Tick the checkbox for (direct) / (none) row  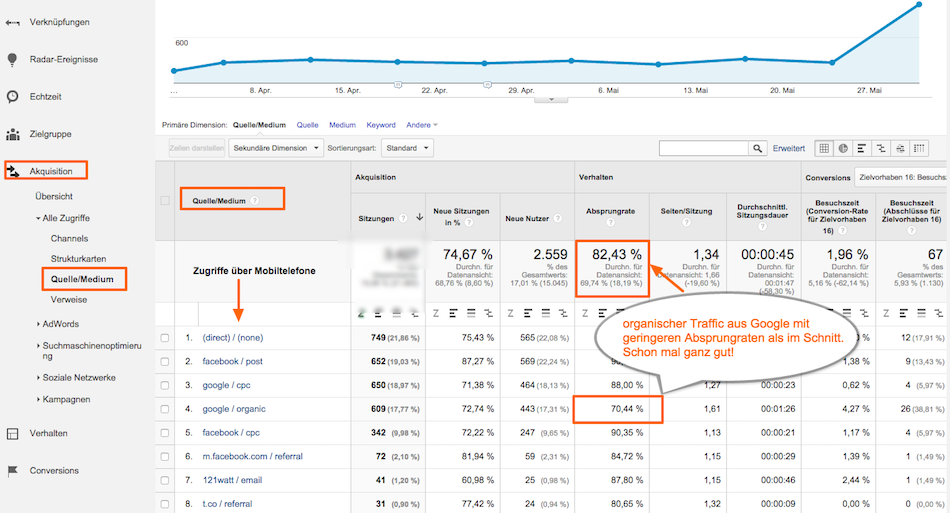(165, 339)
